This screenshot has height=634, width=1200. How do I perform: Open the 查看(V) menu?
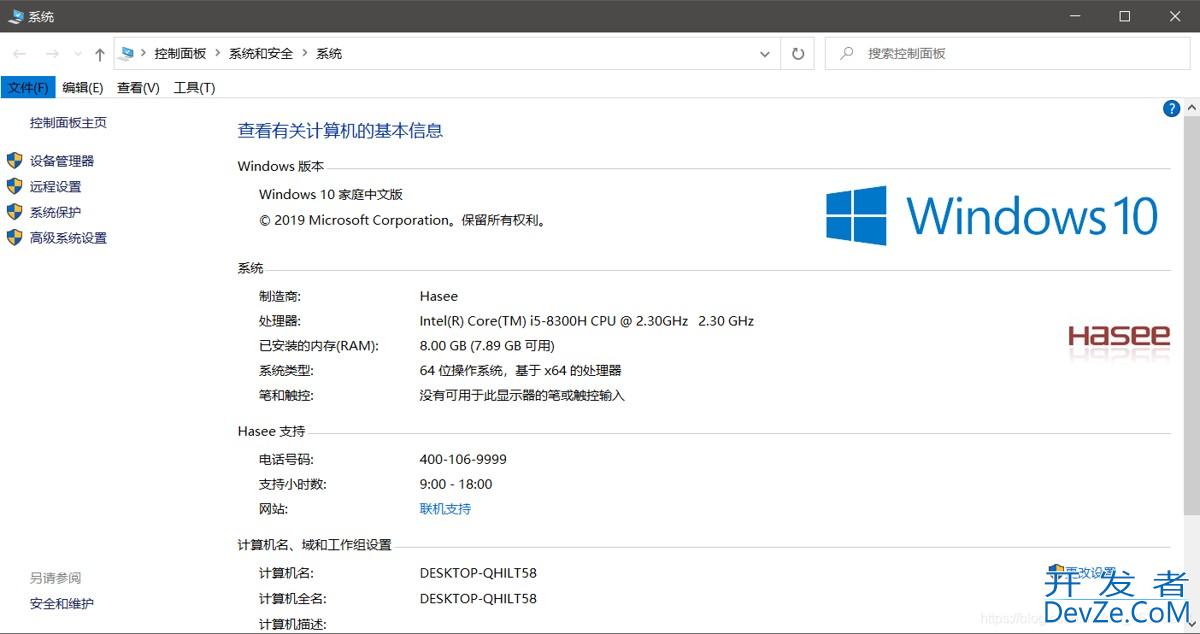coord(138,88)
